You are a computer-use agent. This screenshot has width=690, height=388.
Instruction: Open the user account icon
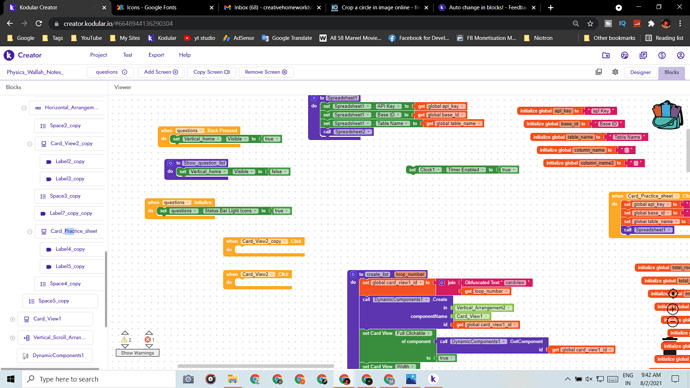click(680, 55)
